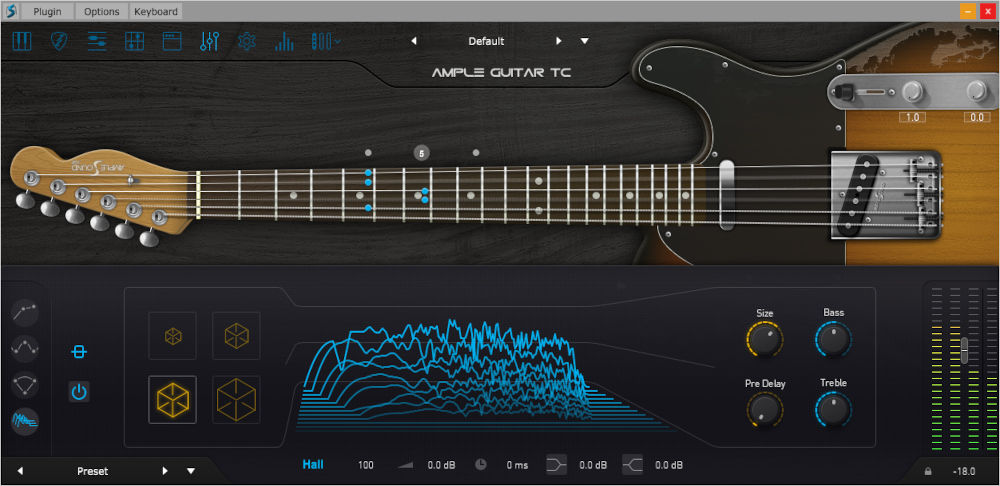The width and height of the screenshot is (1000, 486).
Task: Minimize the plugin window
Action: click(967, 11)
